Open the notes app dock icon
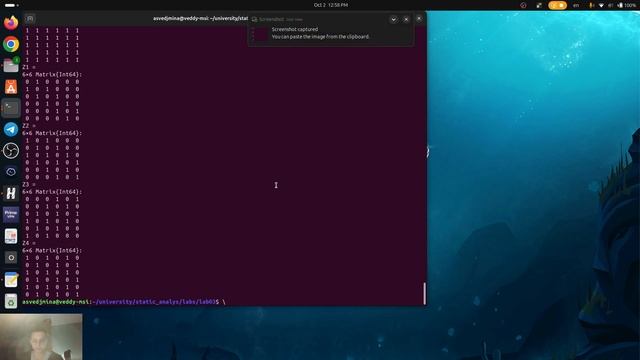The width and height of the screenshot is (640, 360). click(x=11, y=280)
